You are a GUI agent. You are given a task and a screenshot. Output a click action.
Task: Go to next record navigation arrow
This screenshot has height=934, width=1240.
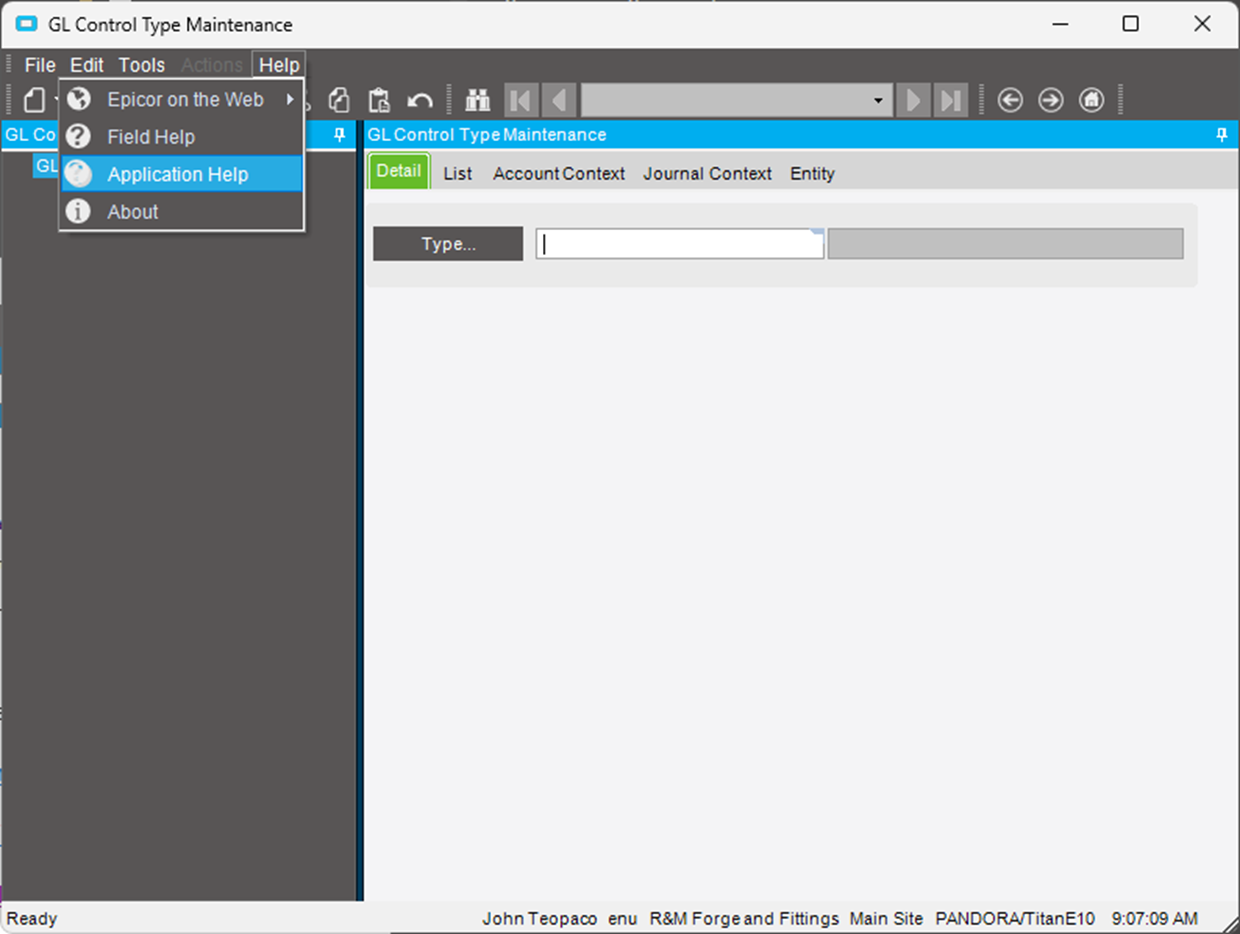pyautogui.click(x=912, y=100)
